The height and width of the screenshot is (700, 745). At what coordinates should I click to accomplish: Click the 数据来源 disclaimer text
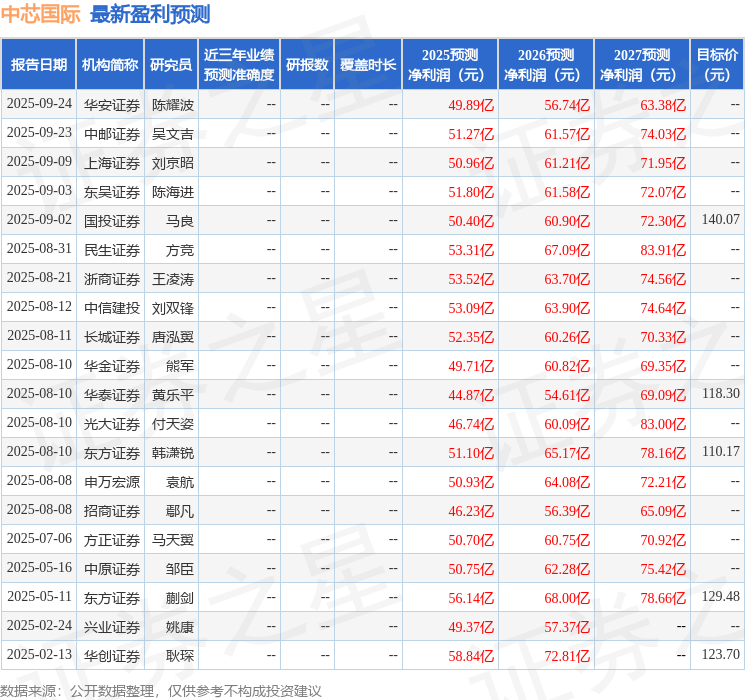click(x=161, y=690)
